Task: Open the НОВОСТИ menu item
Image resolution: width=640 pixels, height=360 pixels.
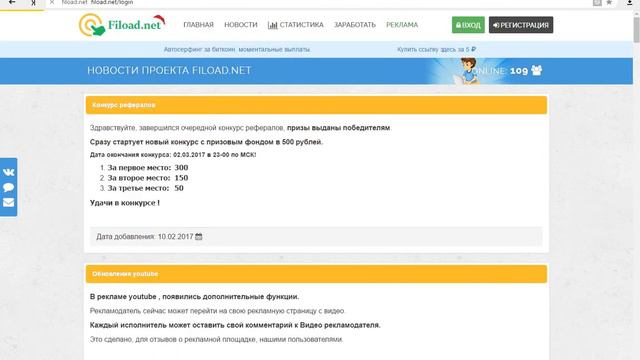Action: 241,25
